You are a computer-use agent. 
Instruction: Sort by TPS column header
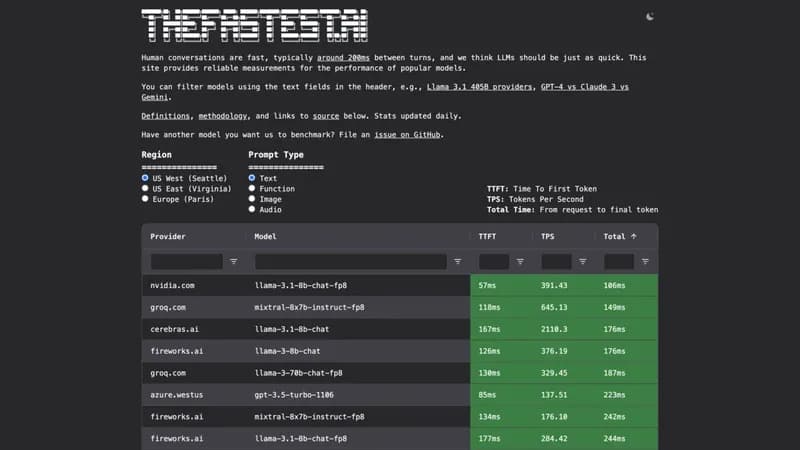[547, 236]
